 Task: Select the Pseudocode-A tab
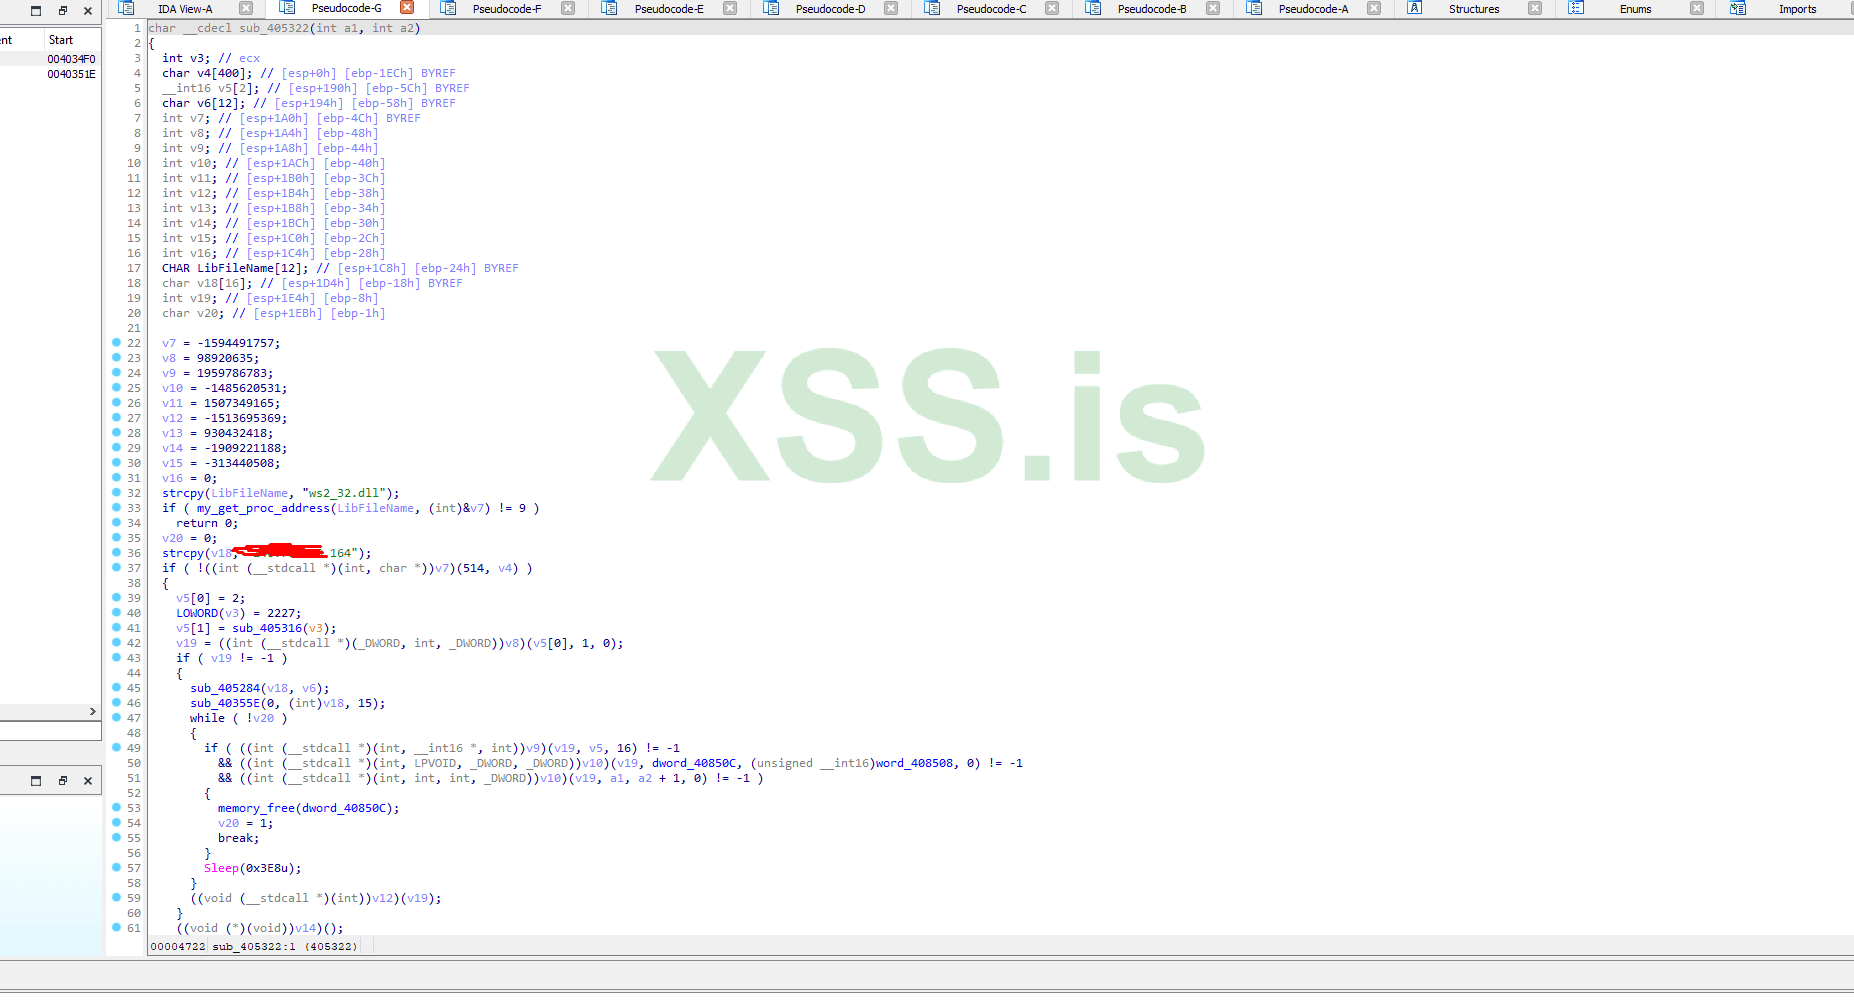[1313, 9]
